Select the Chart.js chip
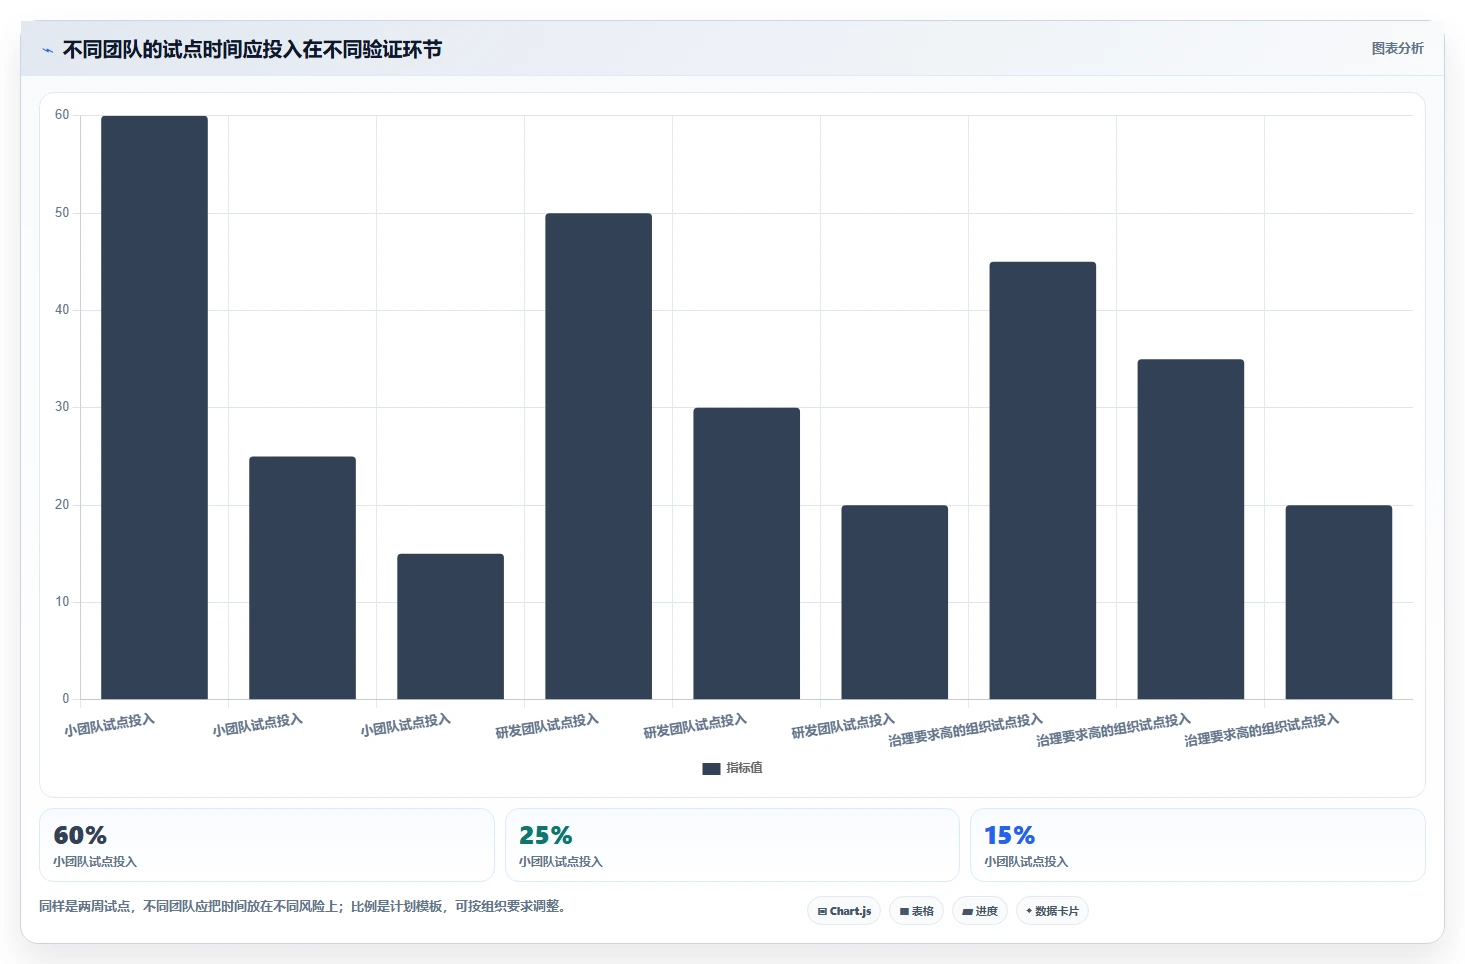Screen dimensions: 1465x964 [844, 911]
